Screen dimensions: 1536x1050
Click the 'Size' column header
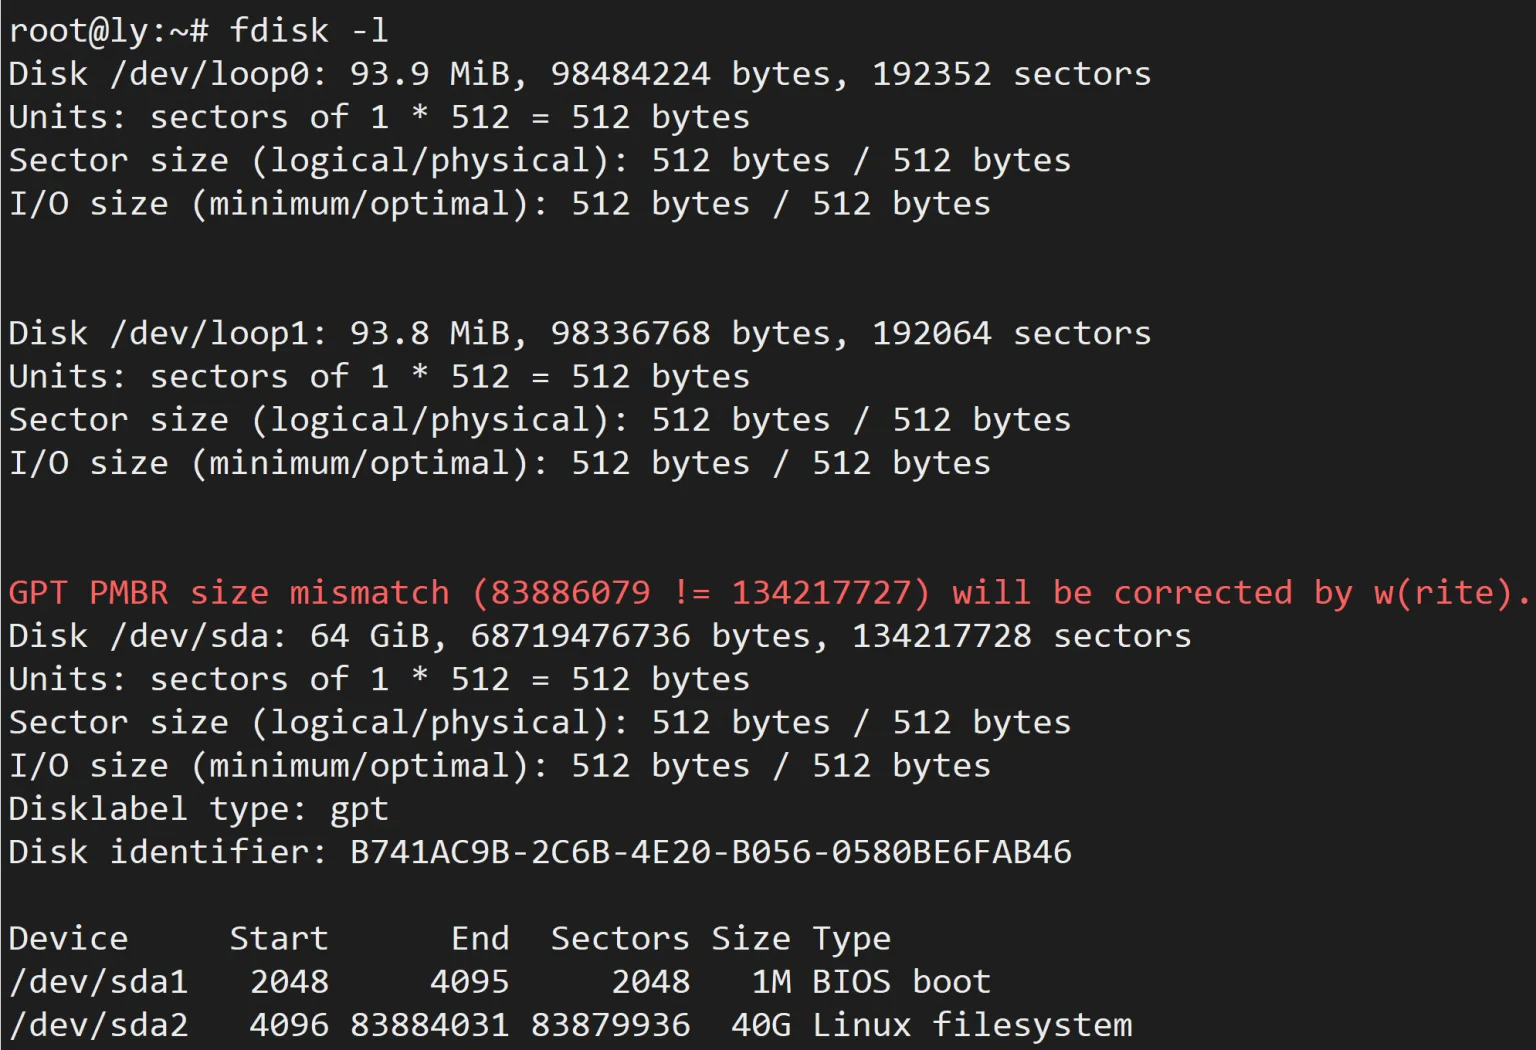point(751,938)
